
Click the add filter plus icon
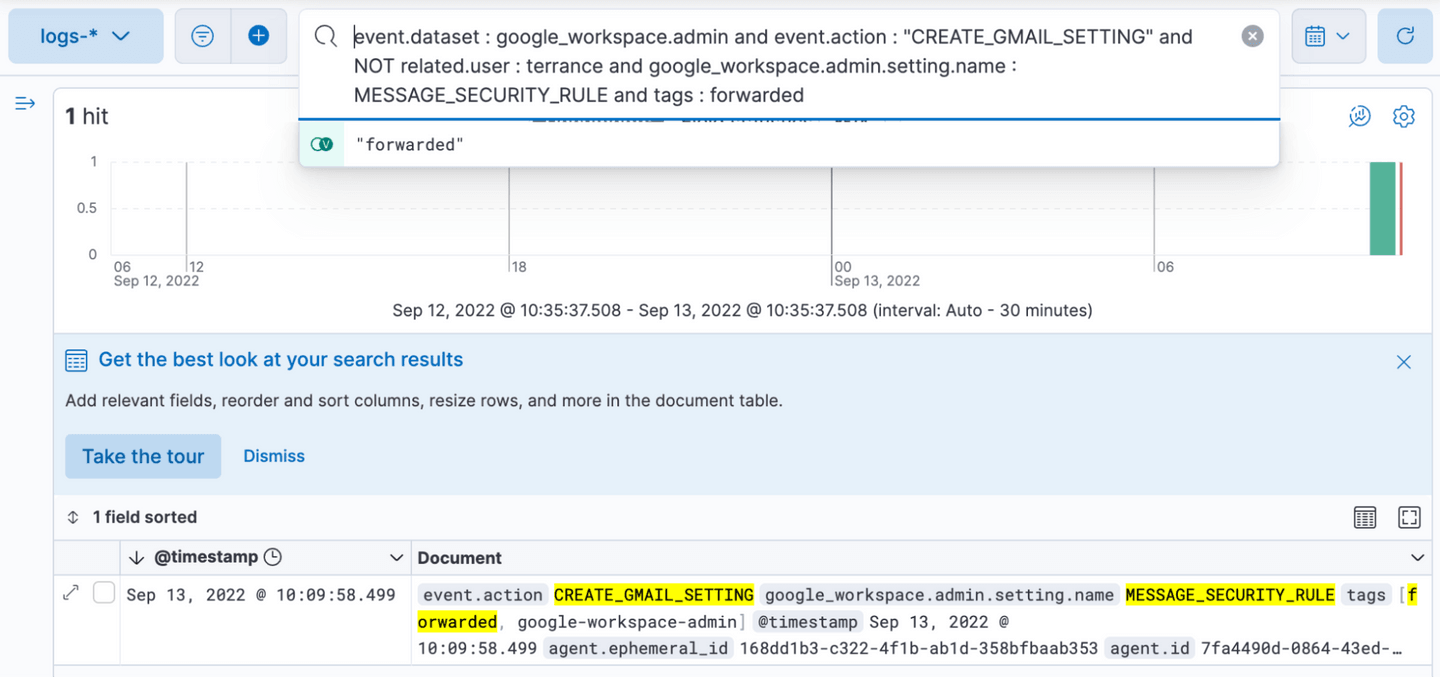(x=258, y=36)
